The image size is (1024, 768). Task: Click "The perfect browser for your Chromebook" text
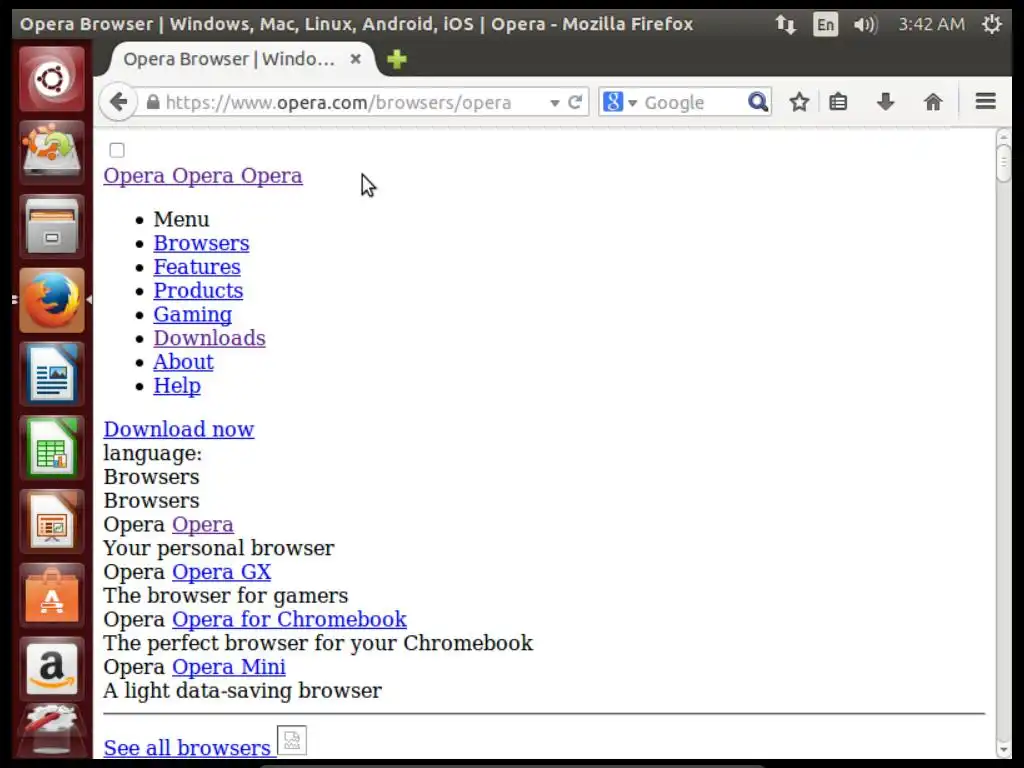click(318, 643)
